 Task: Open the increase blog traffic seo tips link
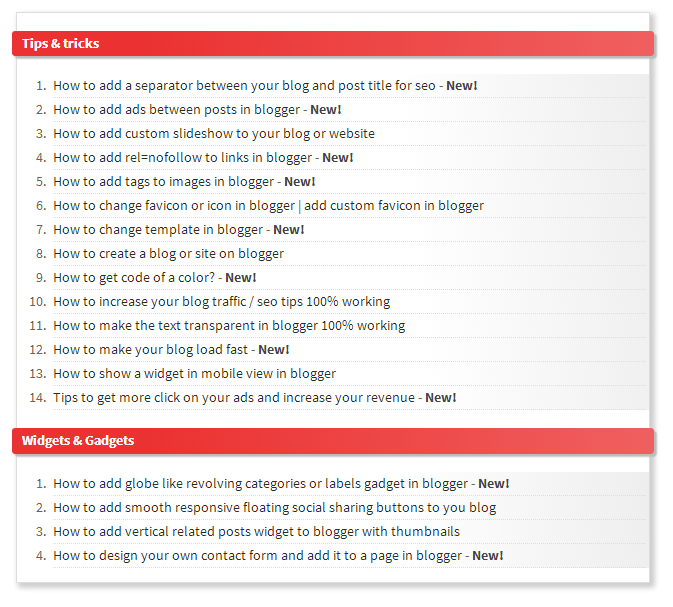(x=221, y=302)
